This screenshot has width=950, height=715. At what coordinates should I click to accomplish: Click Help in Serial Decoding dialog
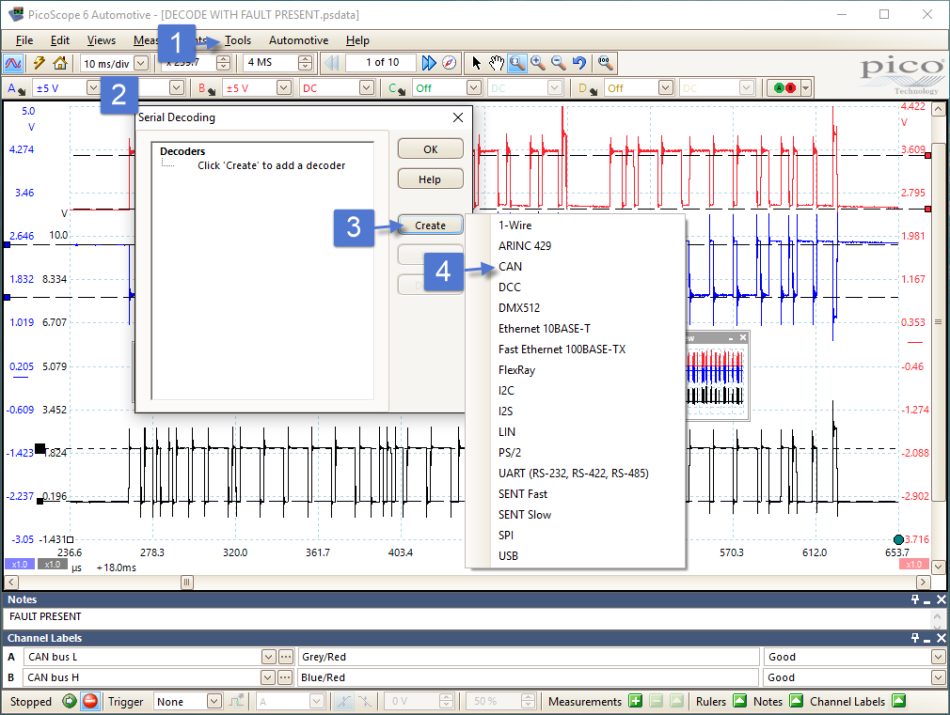430,179
